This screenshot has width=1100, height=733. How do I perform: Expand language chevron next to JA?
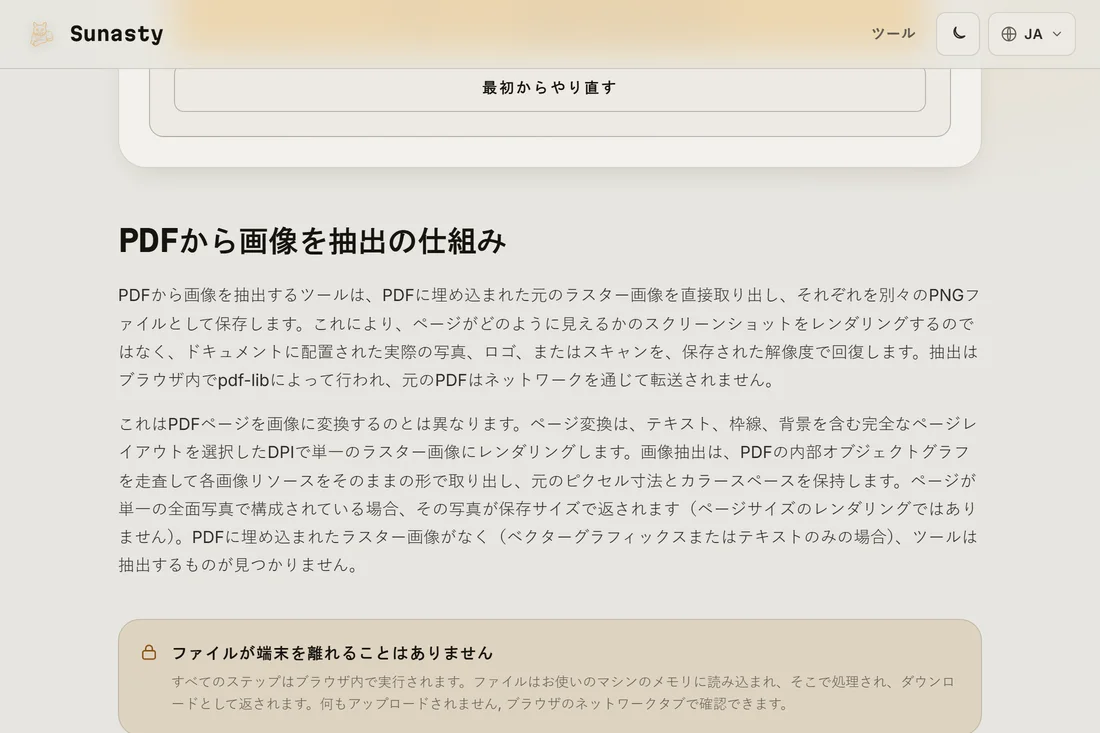coord(1057,34)
